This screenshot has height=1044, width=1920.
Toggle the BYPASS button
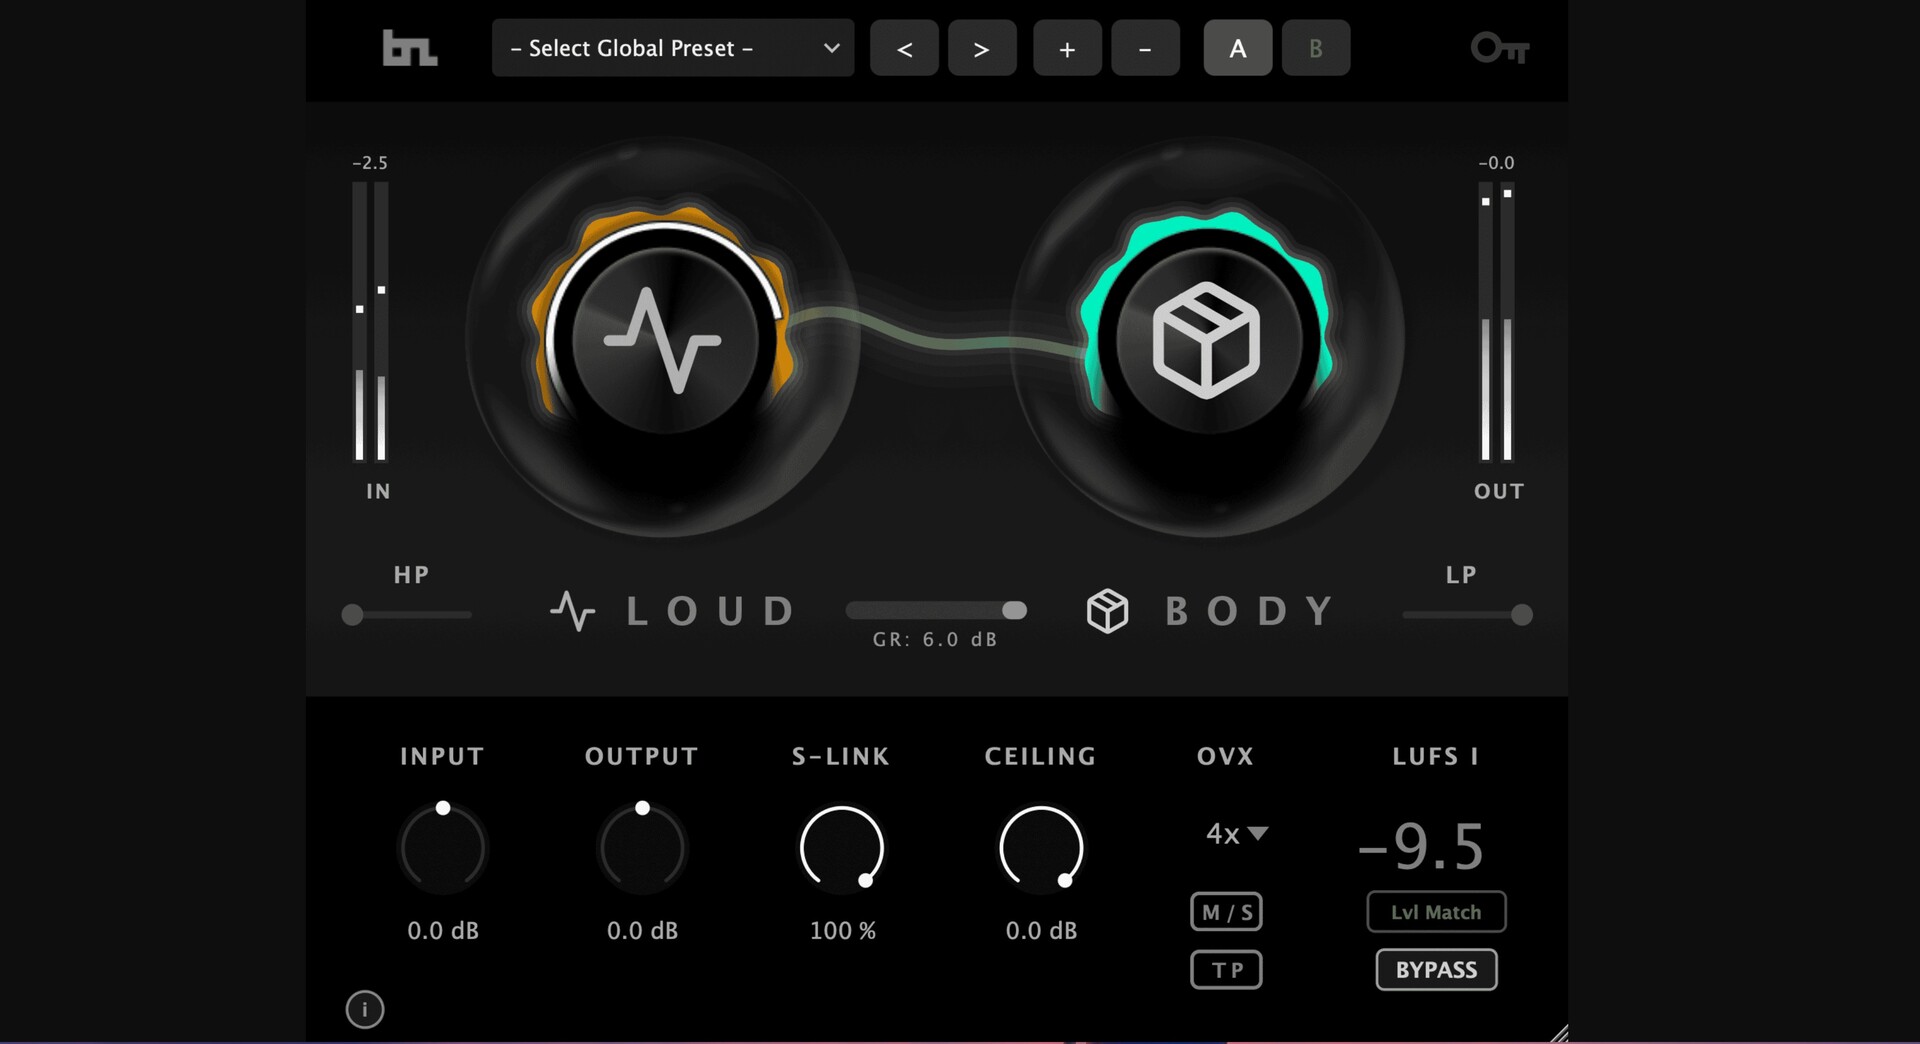(x=1436, y=970)
